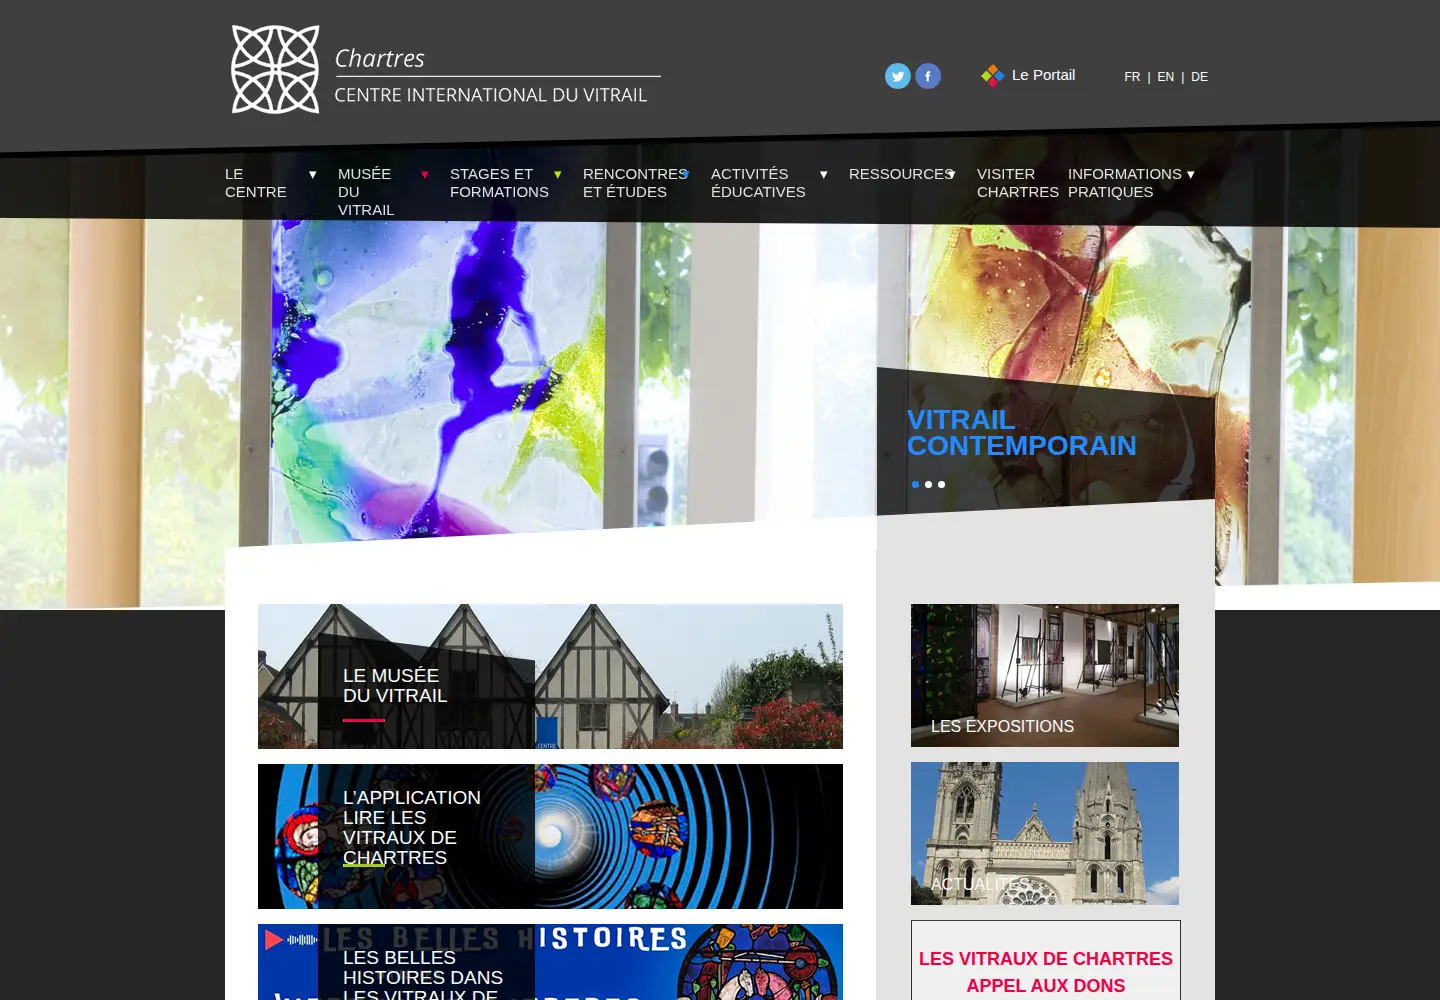Click Centre International du Vitrail title
The image size is (1440, 1000).
pos(490,95)
